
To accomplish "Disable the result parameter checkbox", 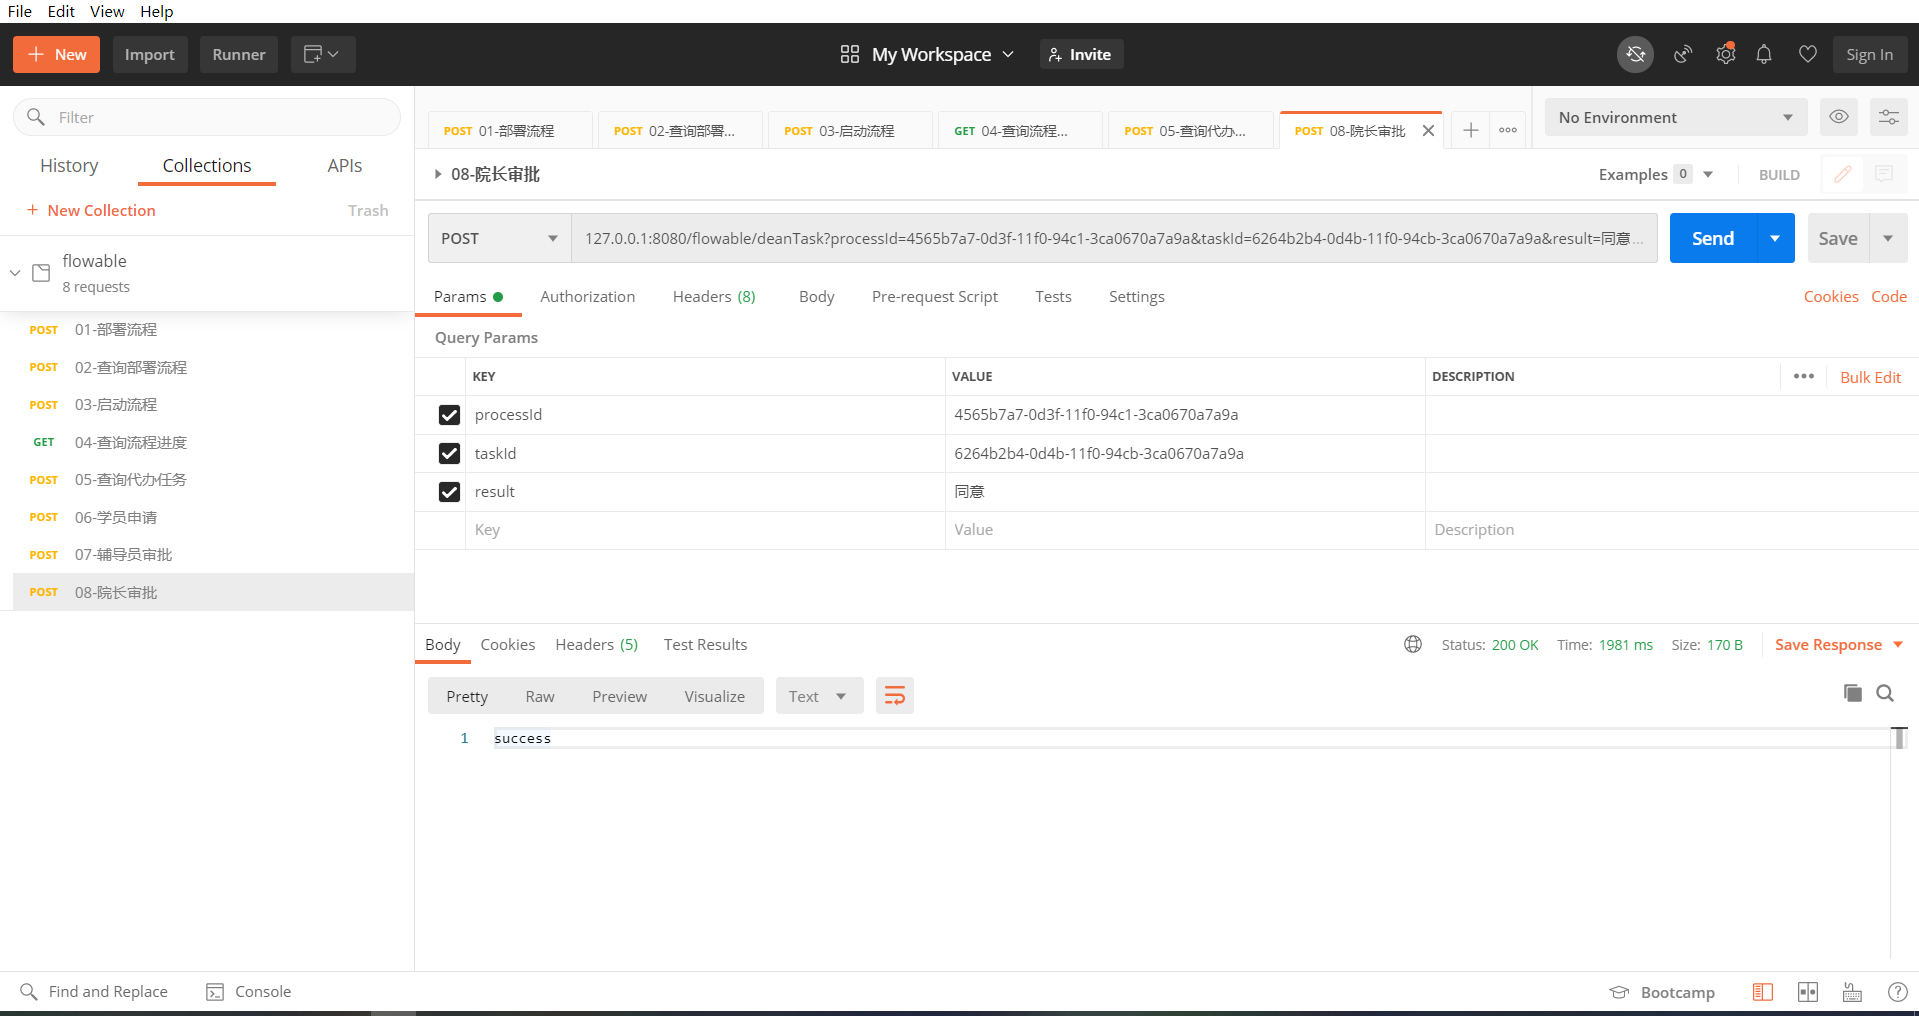I will [x=449, y=492].
